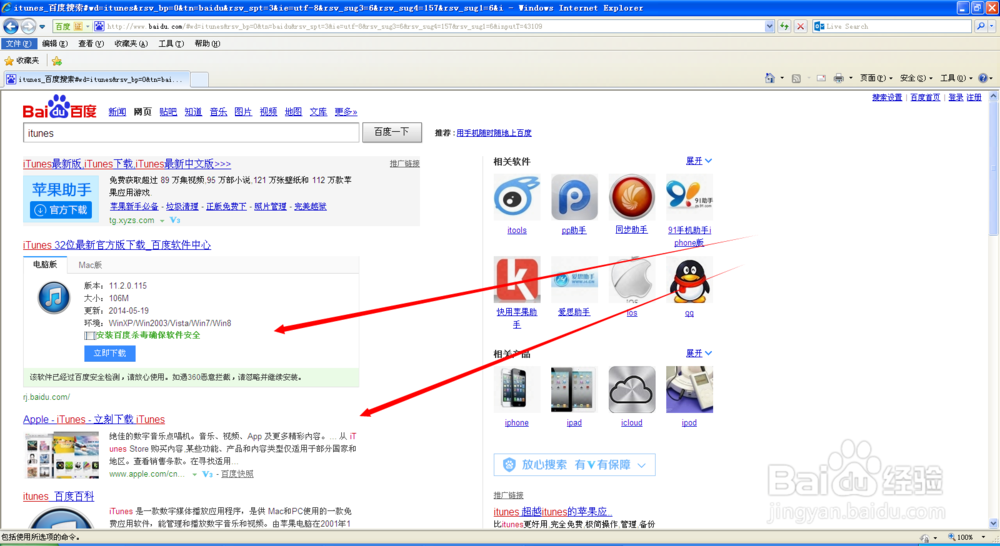Click the 官方下载 button in the ad

pyautogui.click(x=61, y=210)
